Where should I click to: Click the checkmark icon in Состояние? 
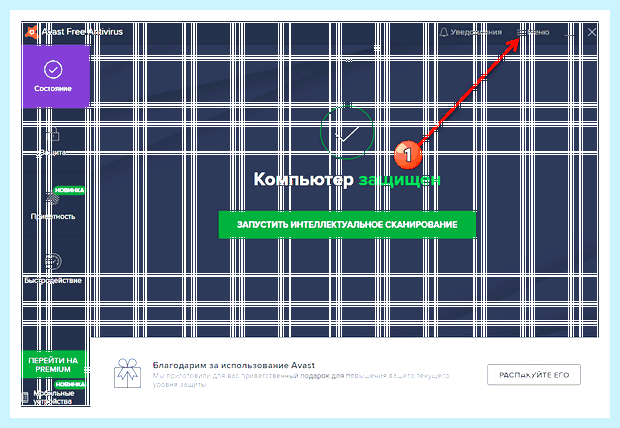pyautogui.click(x=53, y=70)
